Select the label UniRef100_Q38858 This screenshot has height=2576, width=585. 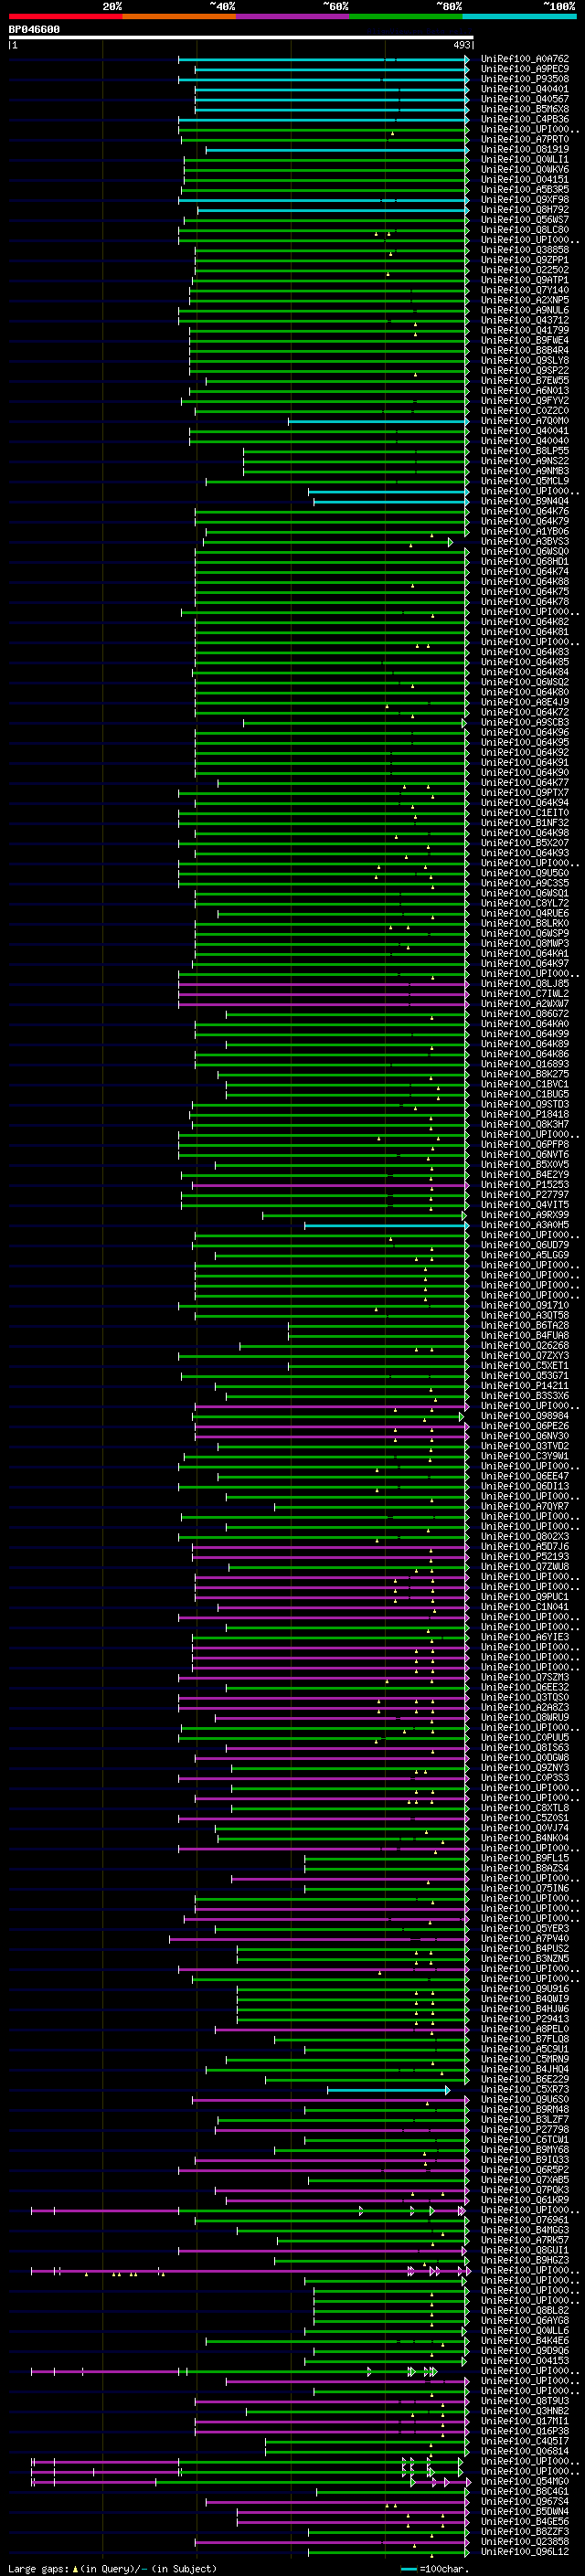pyautogui.click(x=524, y=250)
